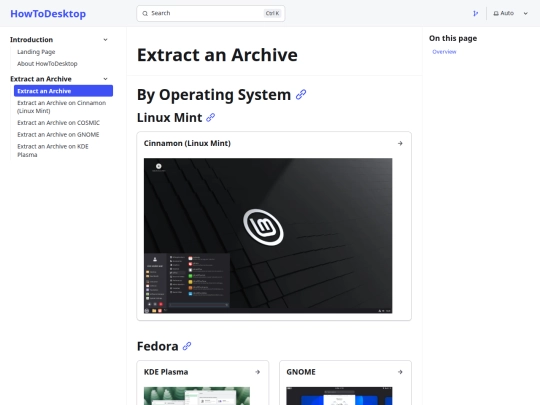The width and height of the screenshot is (540, 405).
Task: Click the magnifier icon in search box
Action: click(145, 13)
